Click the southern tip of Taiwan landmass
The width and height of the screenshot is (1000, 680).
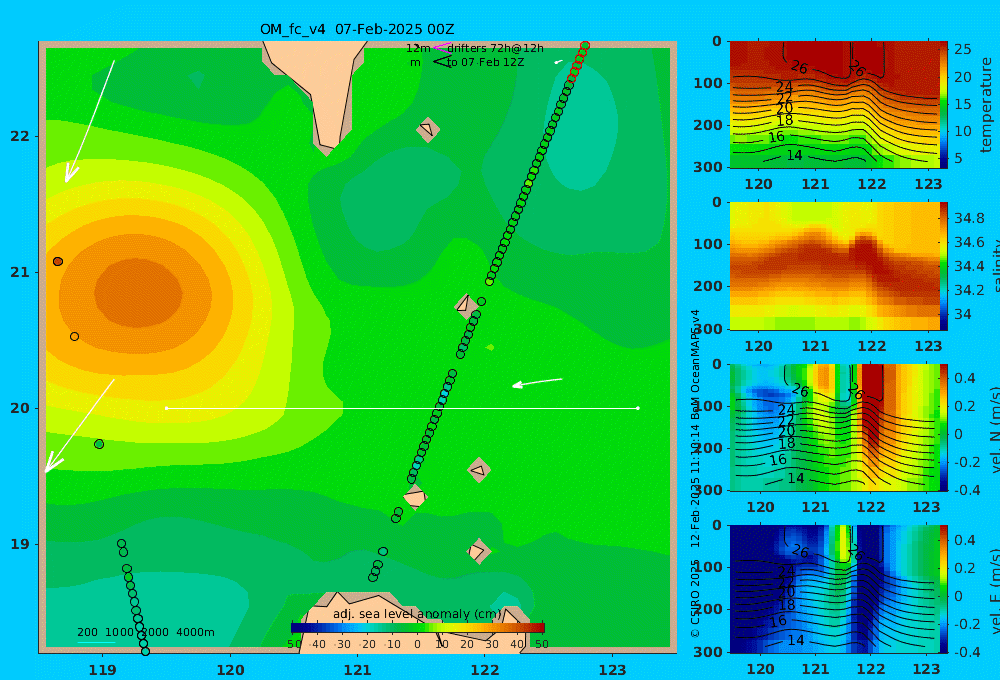pyautogui.click(x=327, y=149)
